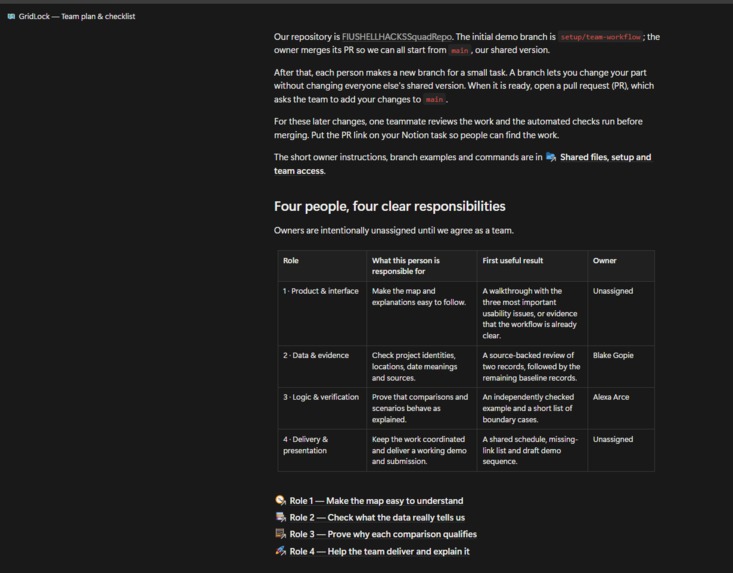Click the GridLock page icon in breadcrumb
Image resolution: width=733 pixels, height=573 pixels.
(11, 16)
